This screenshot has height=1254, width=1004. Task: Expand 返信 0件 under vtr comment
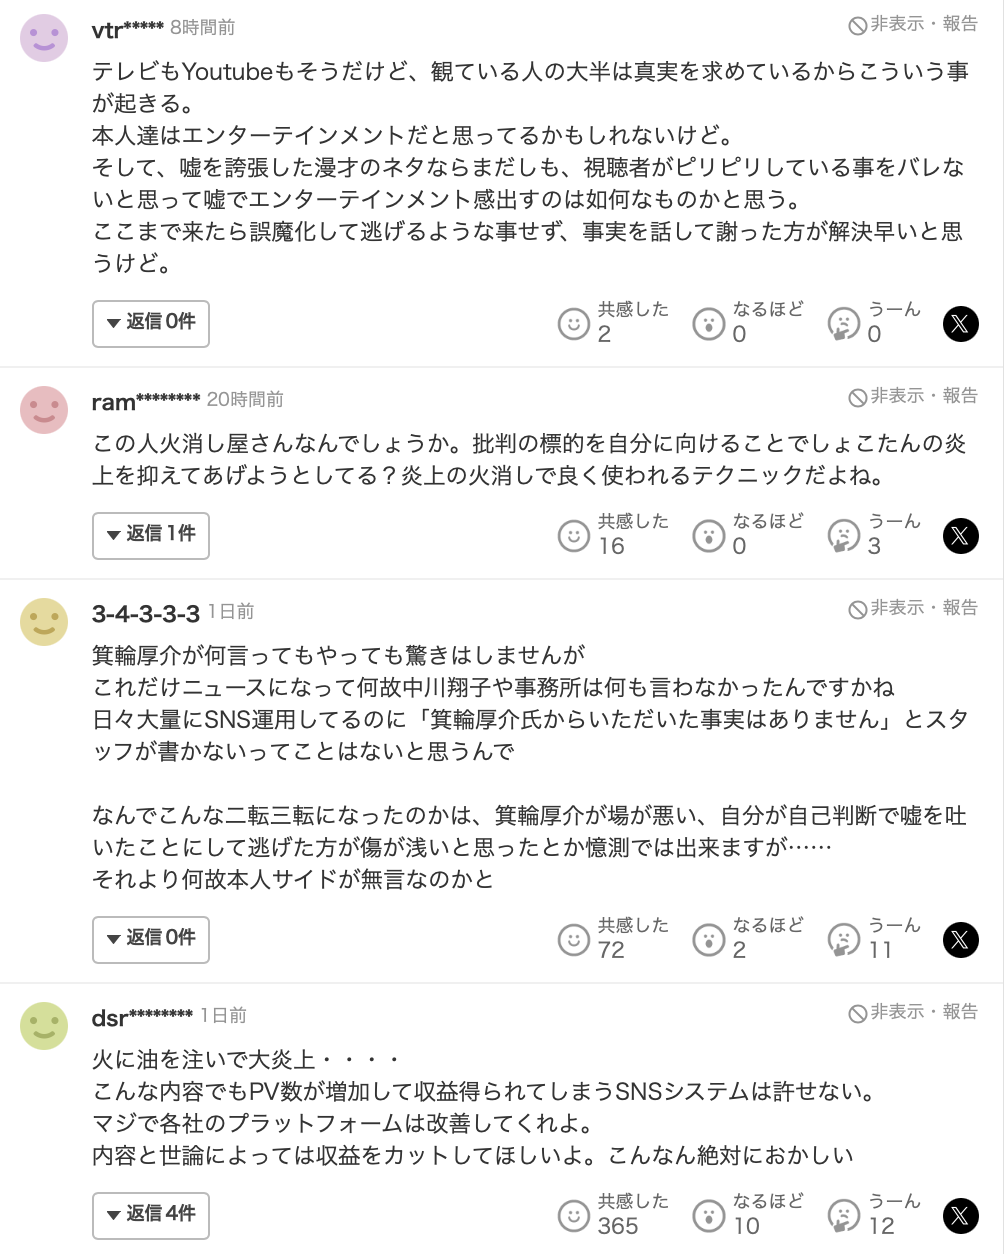pos(151,324)
